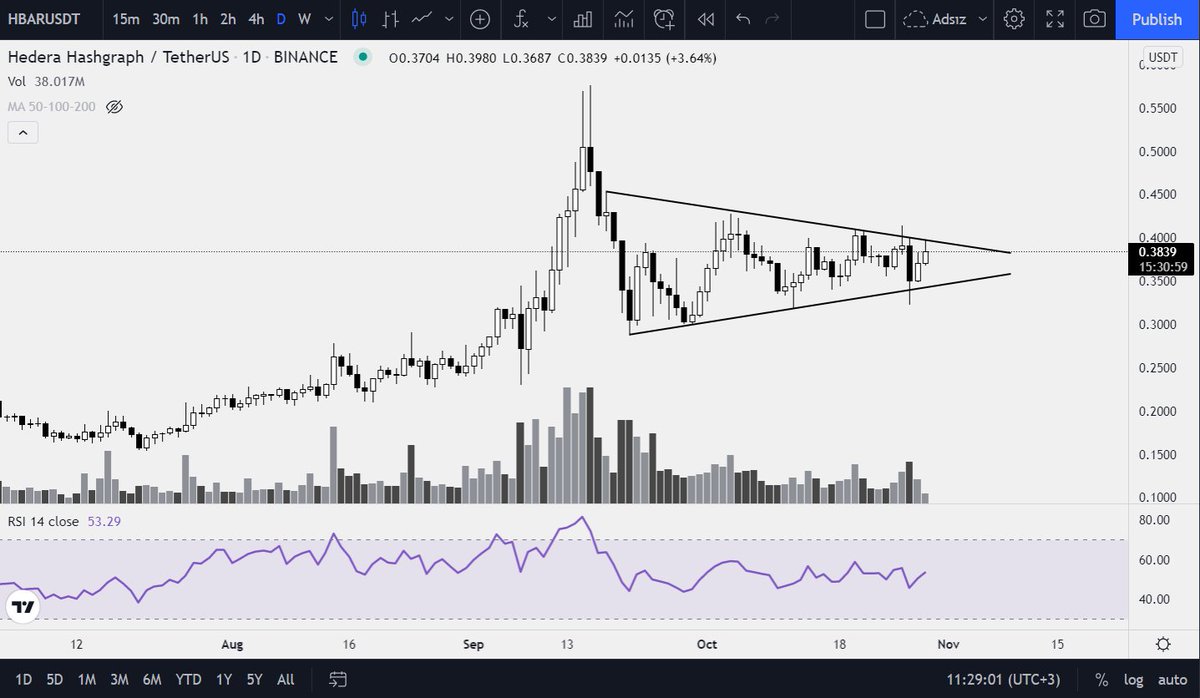Expand the timeframe dropdown arrow
1200x698 pixels.
pyautogui.click(x=329, y=19)
